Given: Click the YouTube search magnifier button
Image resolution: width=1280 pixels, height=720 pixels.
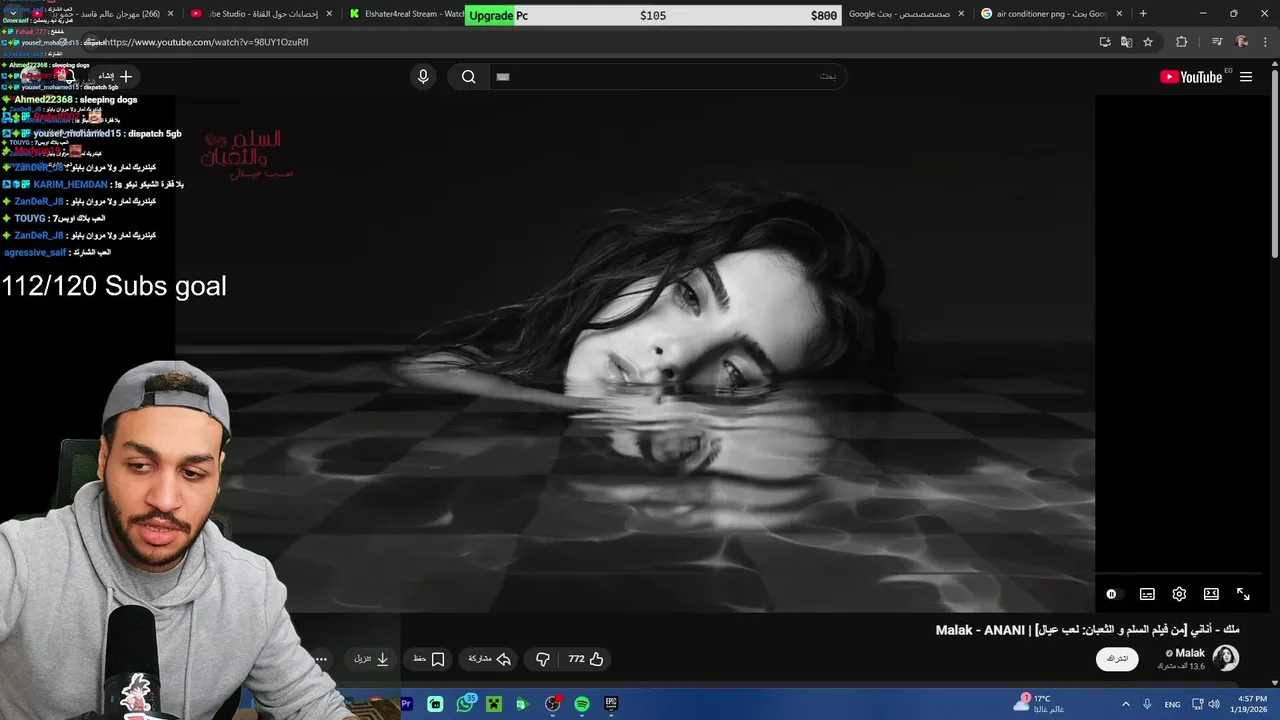Looking at the screenshot, I should (x=468, y=77).
